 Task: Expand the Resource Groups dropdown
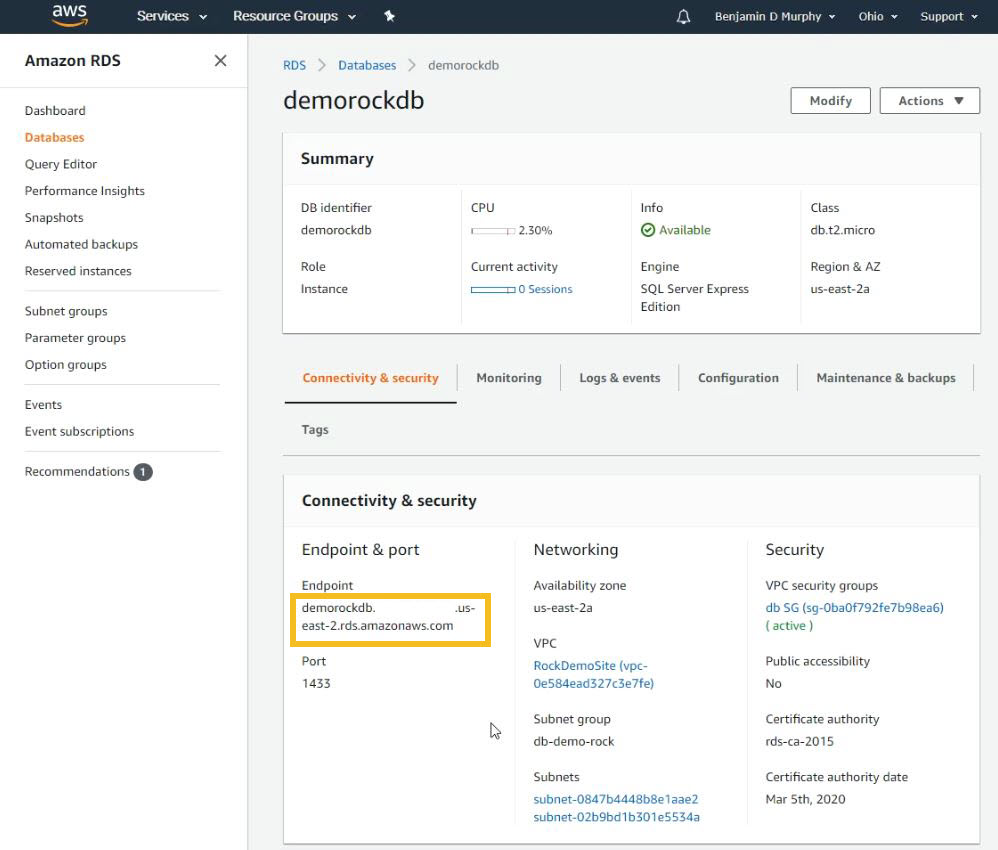point(294,16)
